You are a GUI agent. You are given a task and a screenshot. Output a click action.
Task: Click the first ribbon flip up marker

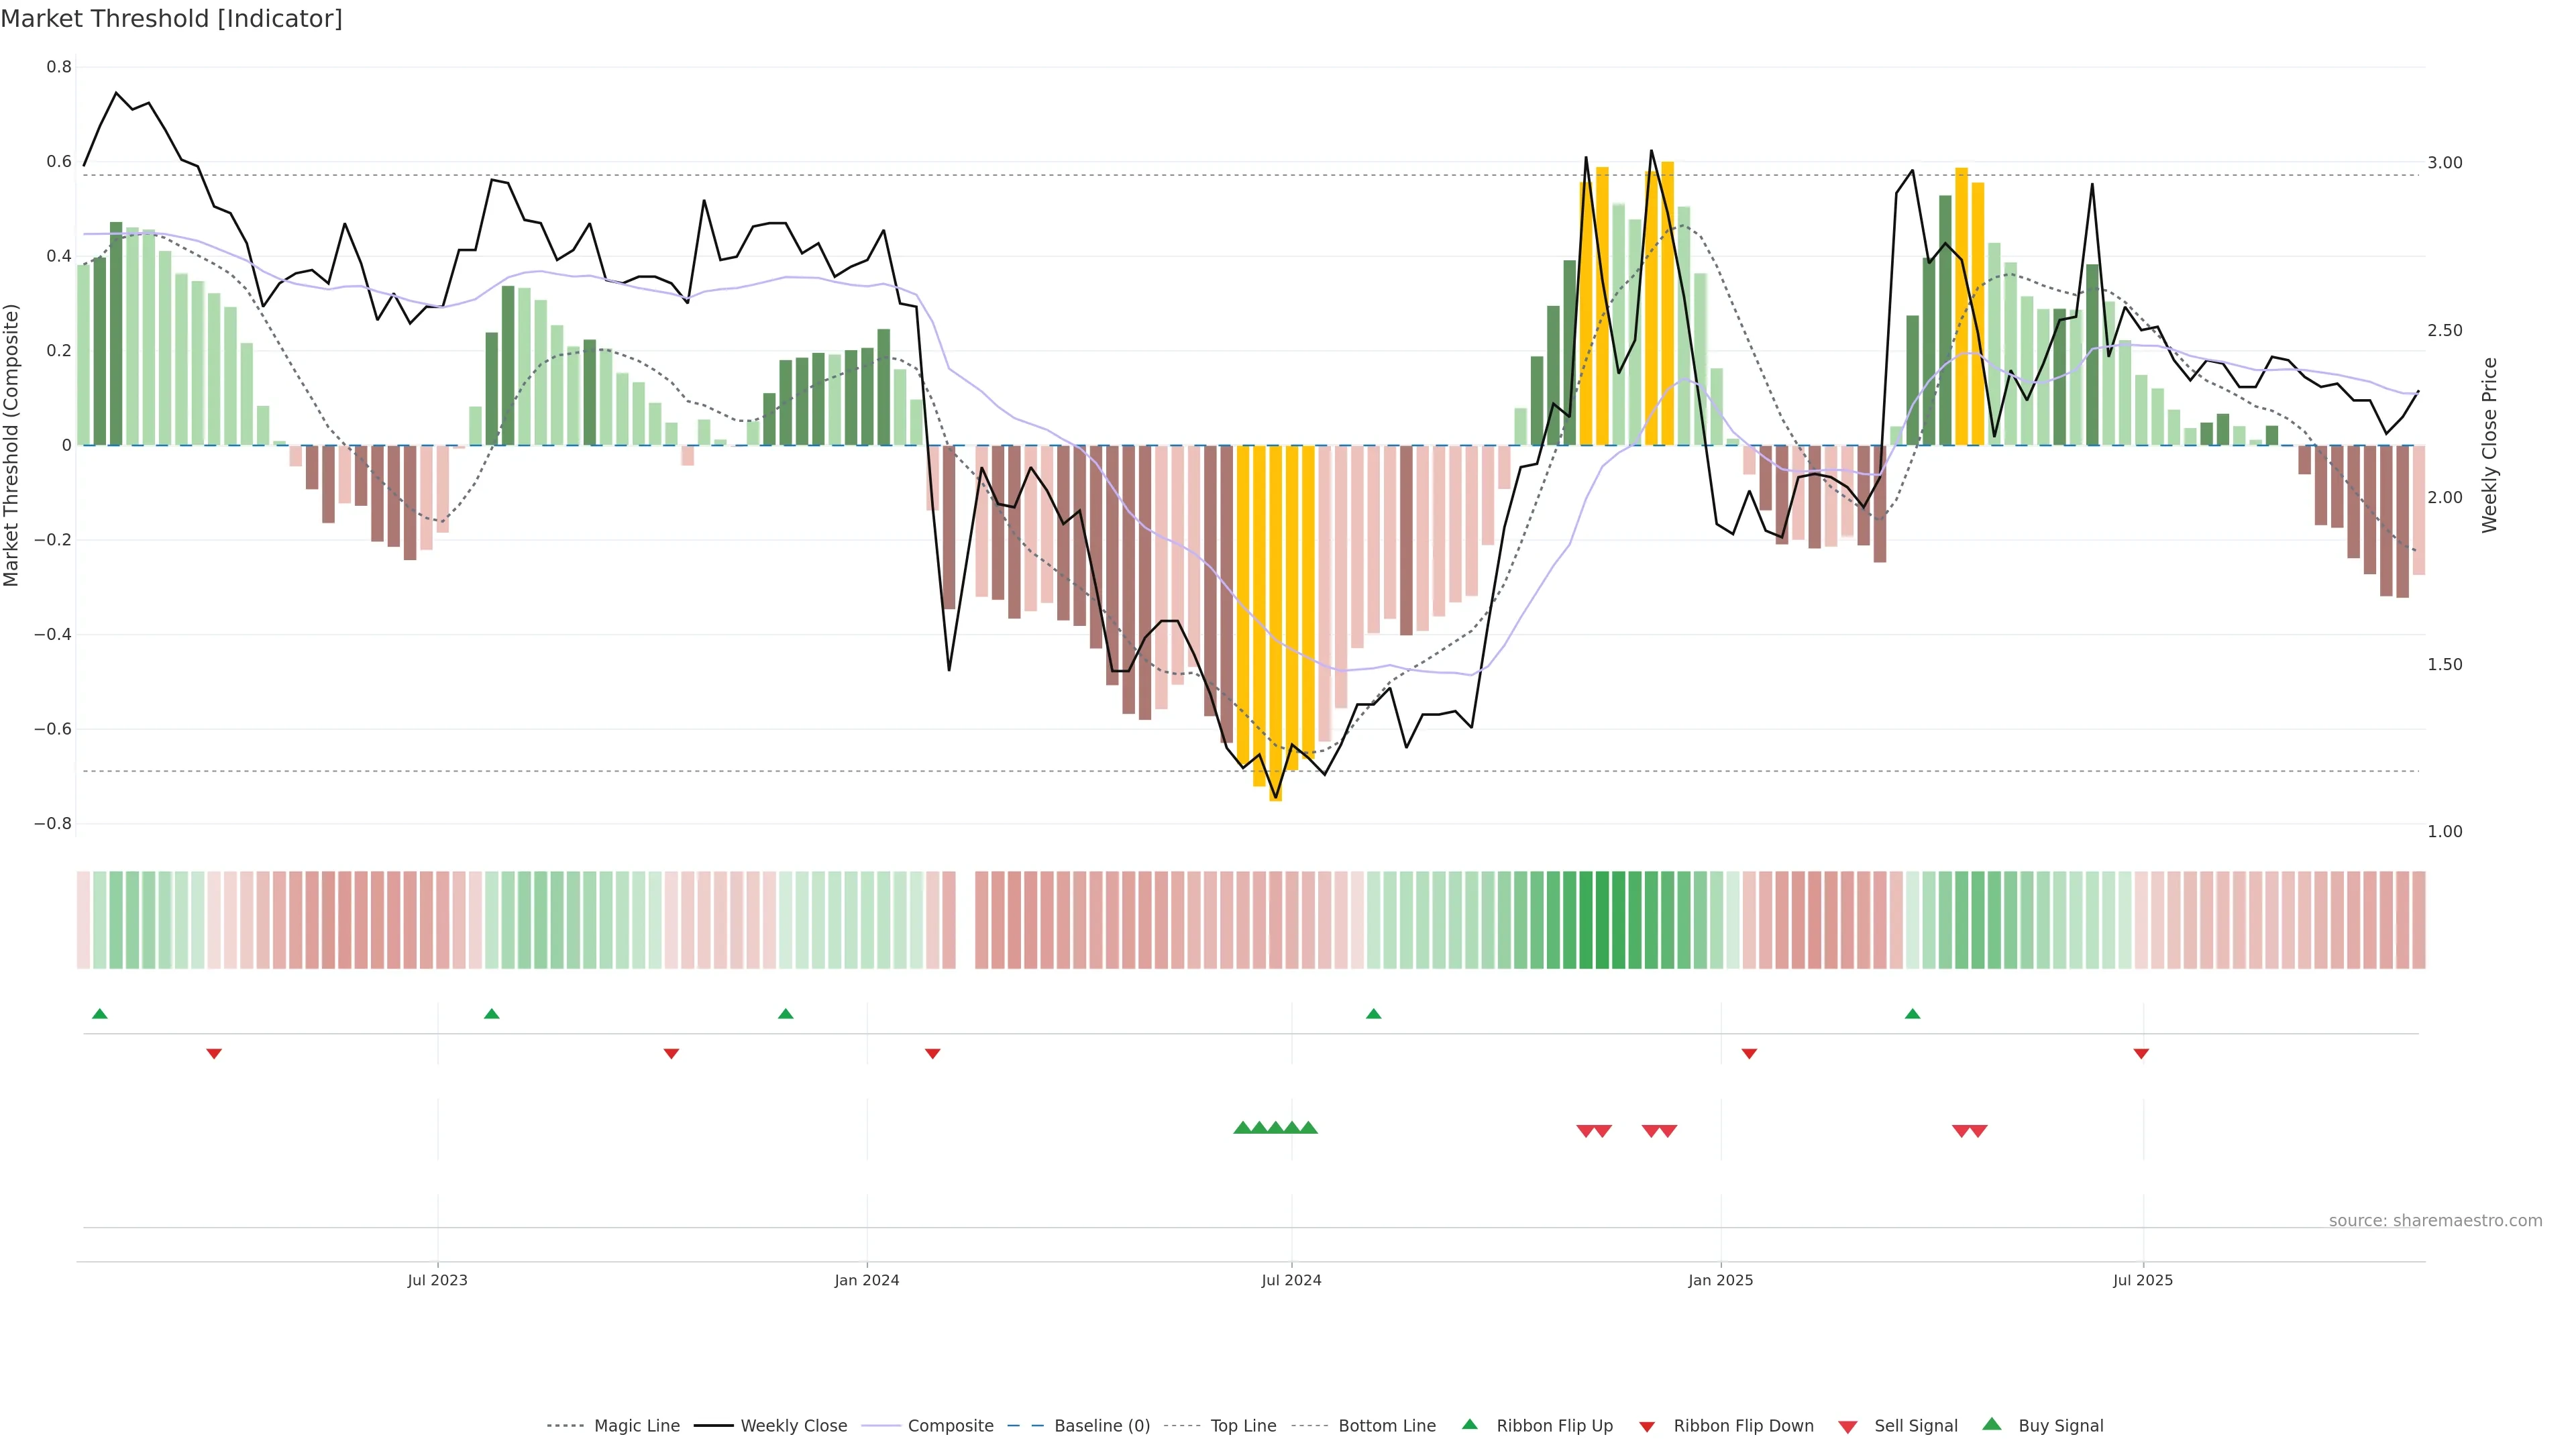[99, 1014]
